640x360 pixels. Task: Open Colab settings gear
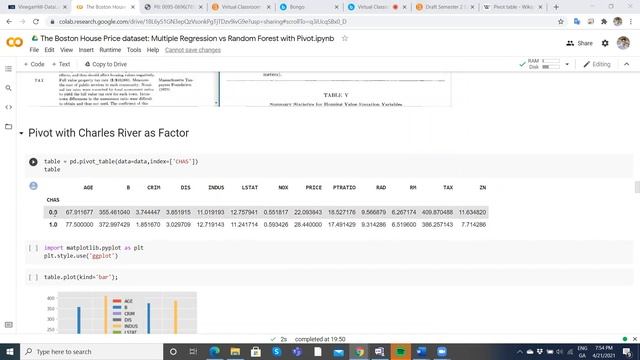[x=605, y=43]
